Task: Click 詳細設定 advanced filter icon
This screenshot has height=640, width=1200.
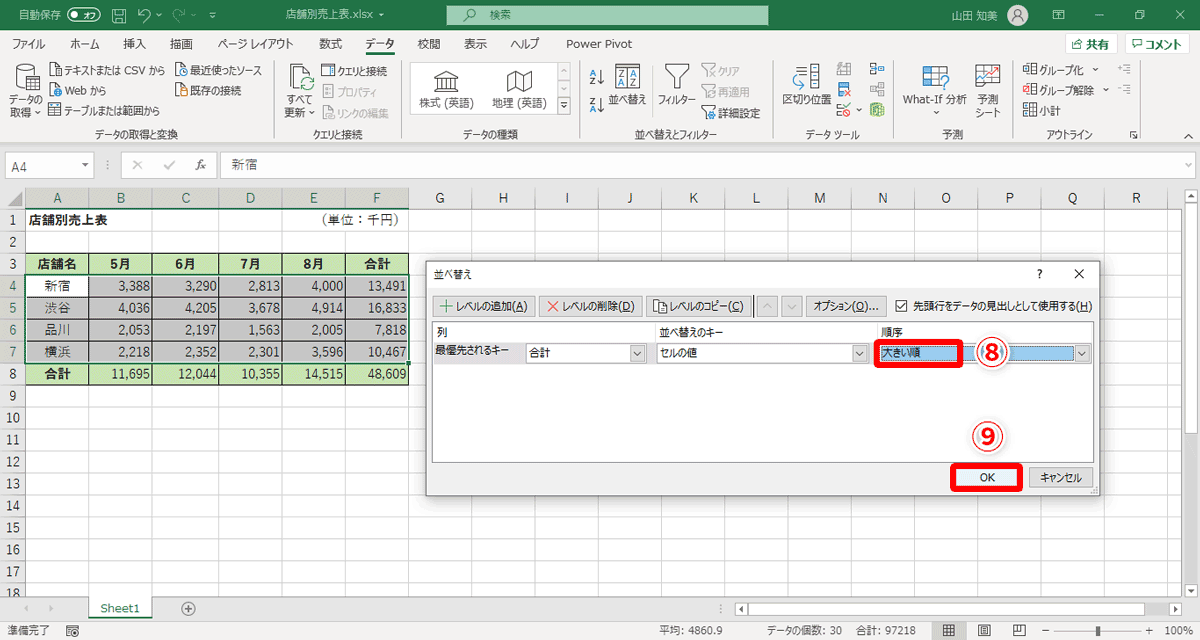Action: 708,113
